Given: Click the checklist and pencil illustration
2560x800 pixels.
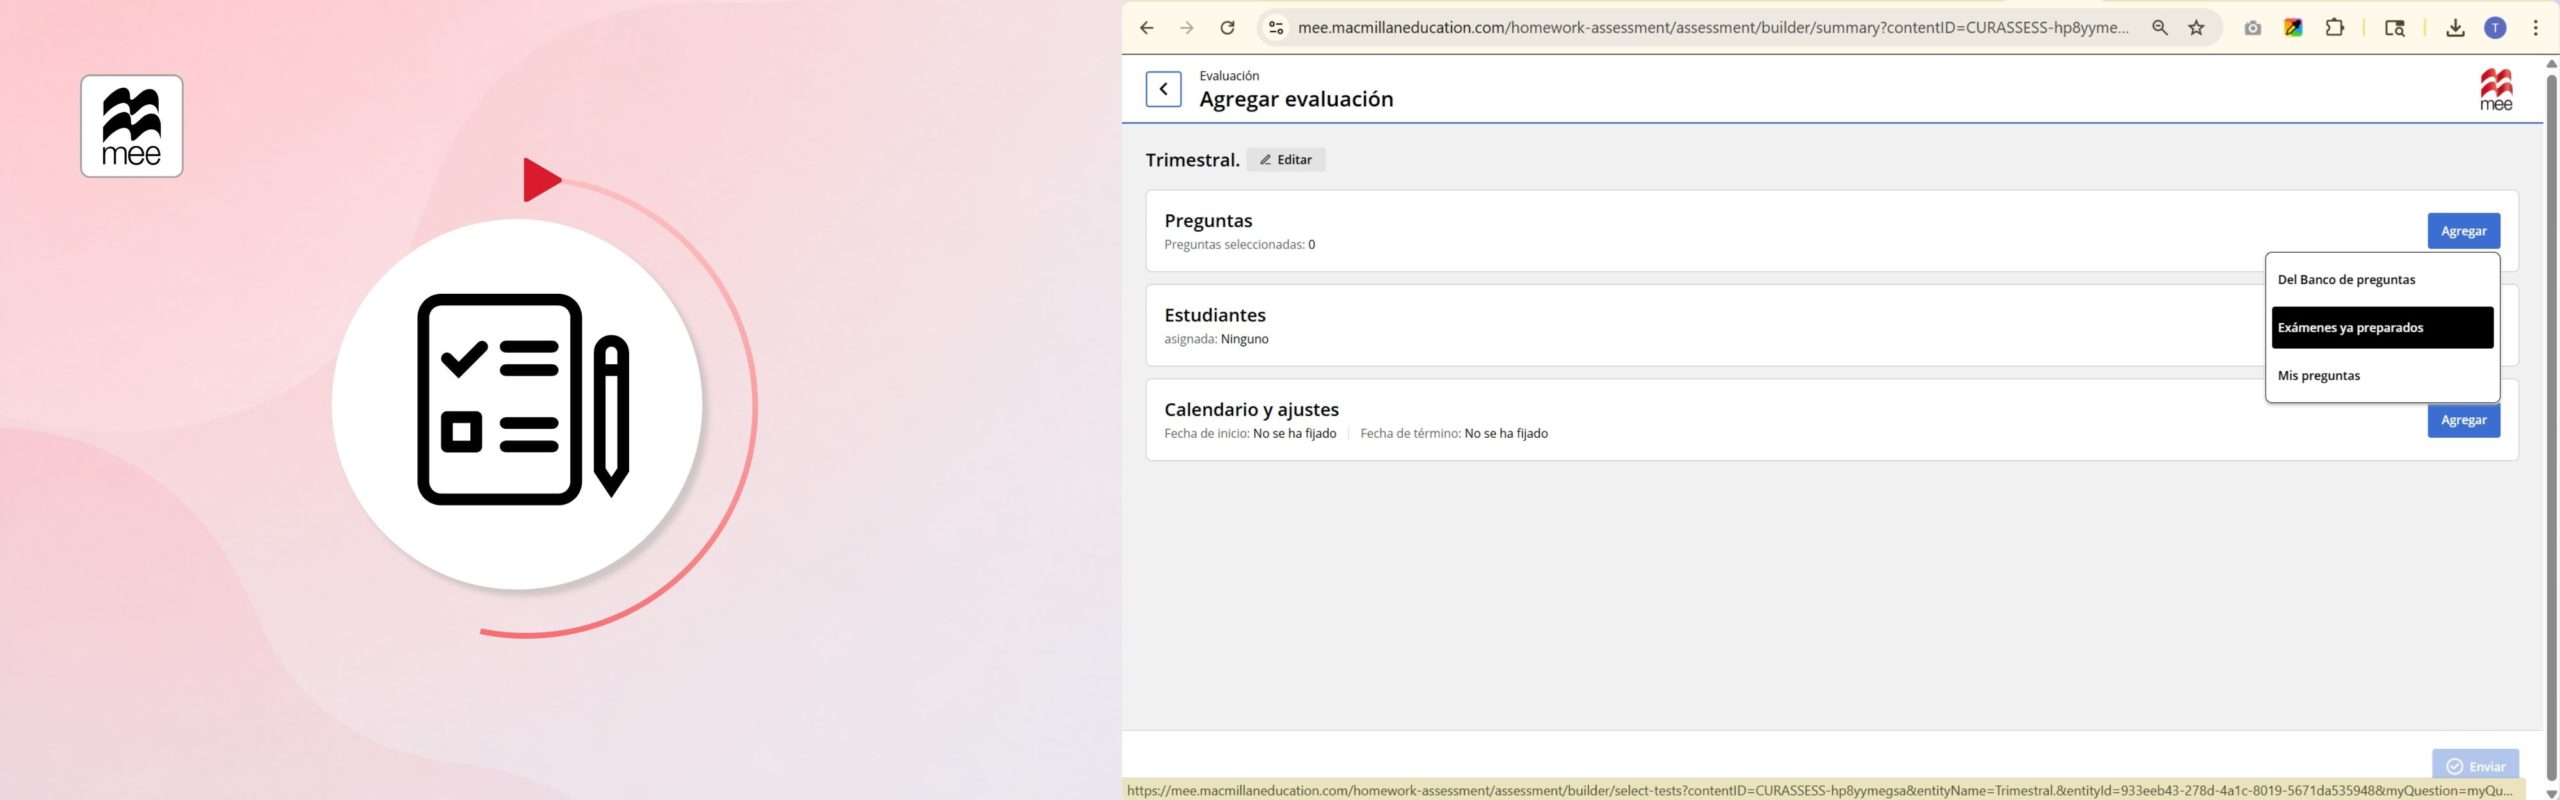Looking at the screenshot, I should pyautogui.click(x=523, y=398).
